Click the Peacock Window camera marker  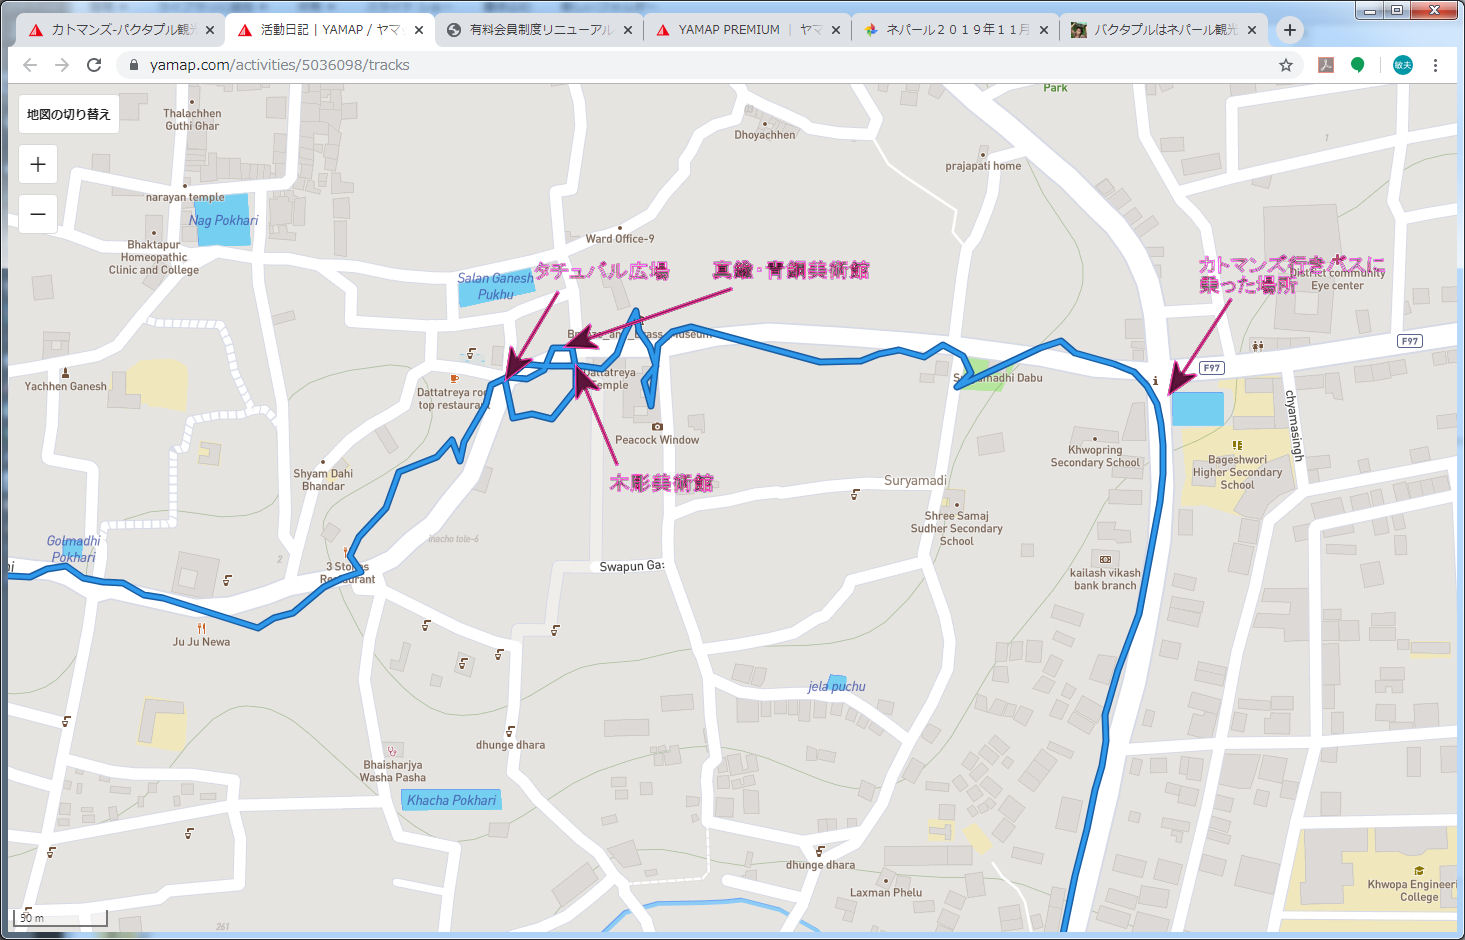657,427
